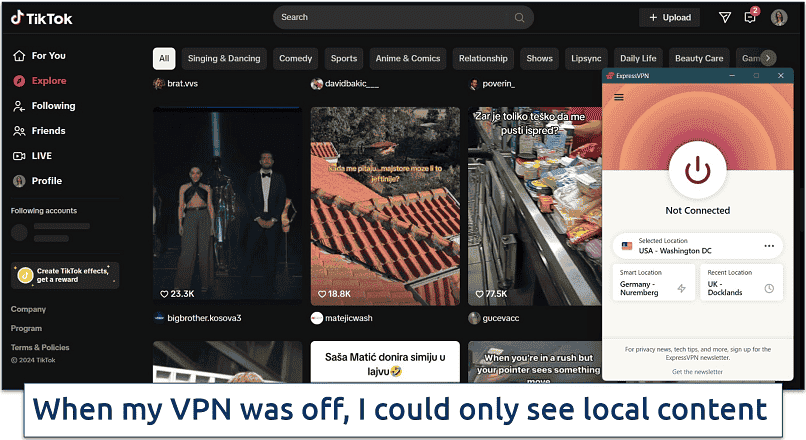The image size is (806, 440).
Task: Choose Smart Location Germany - Nuremberg
Action: tap(654, 282)
